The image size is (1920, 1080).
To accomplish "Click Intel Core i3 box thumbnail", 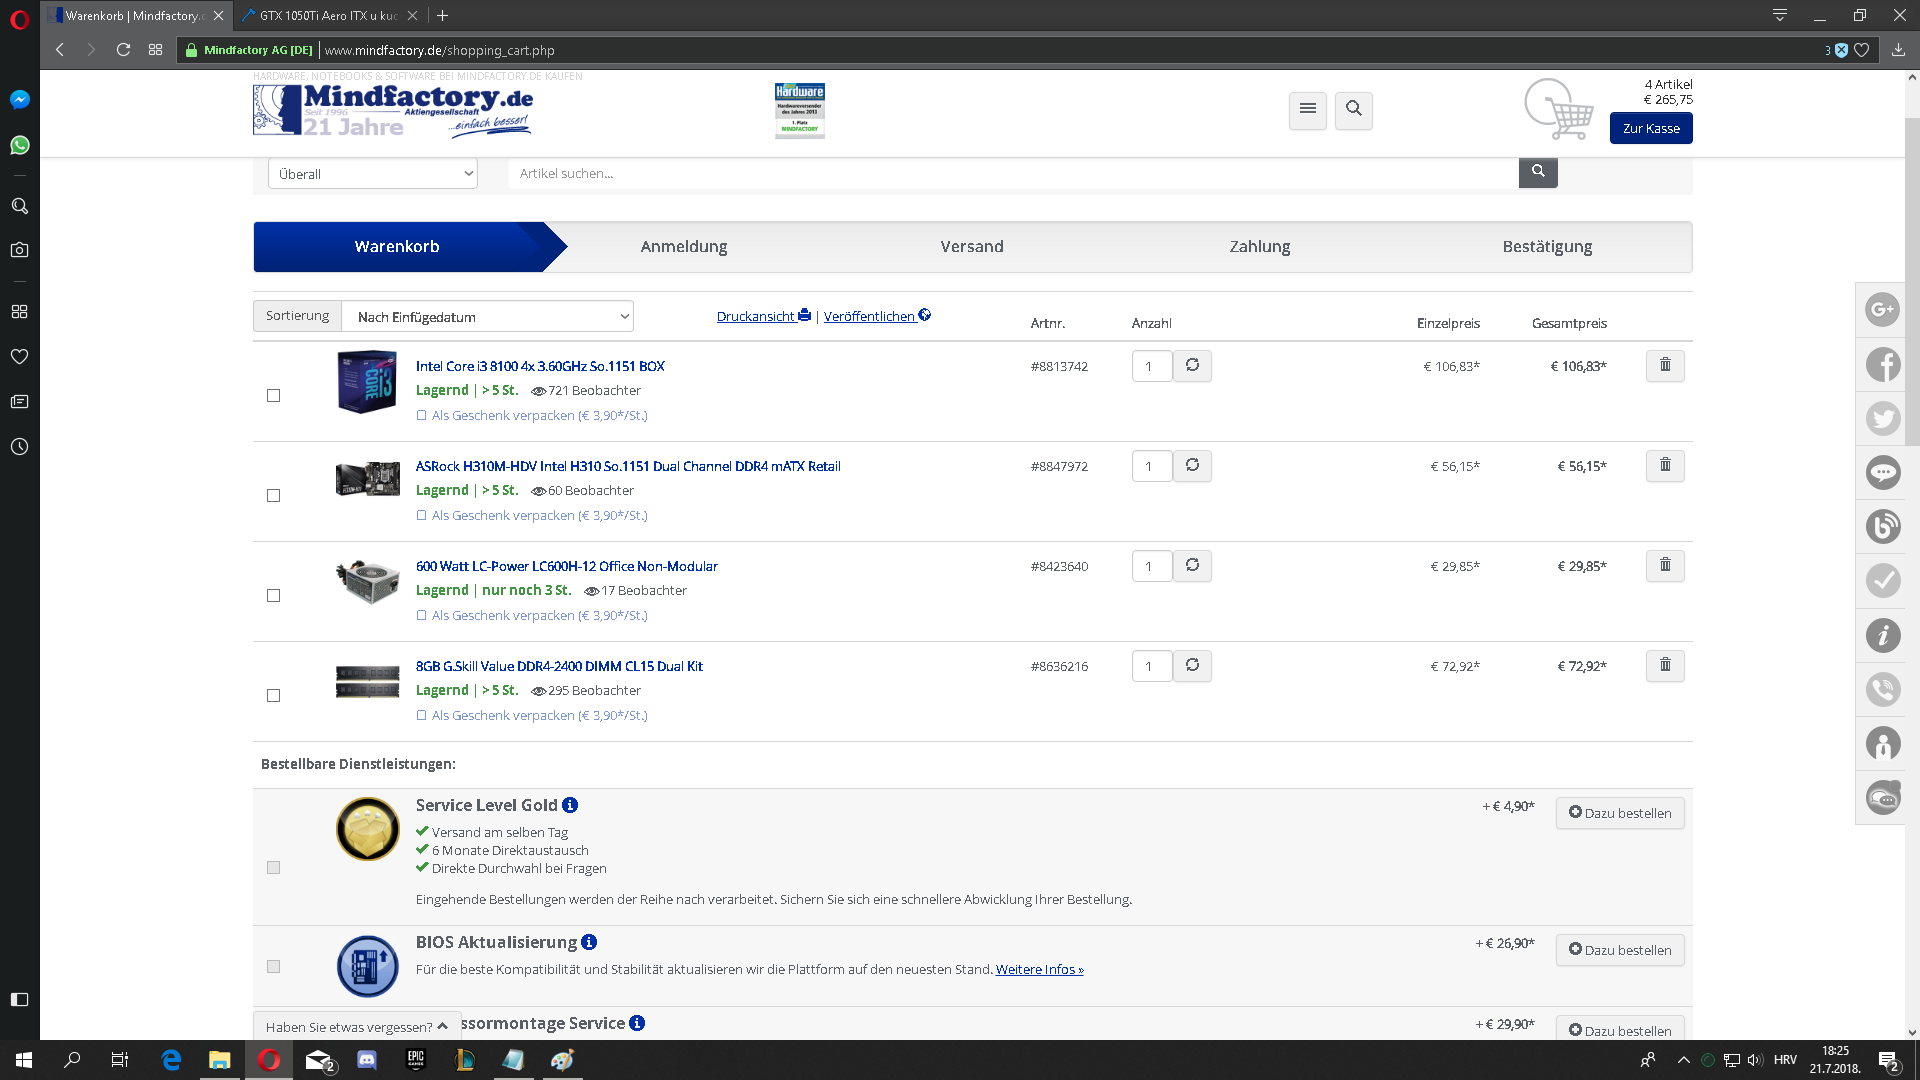I will point(367,381).
